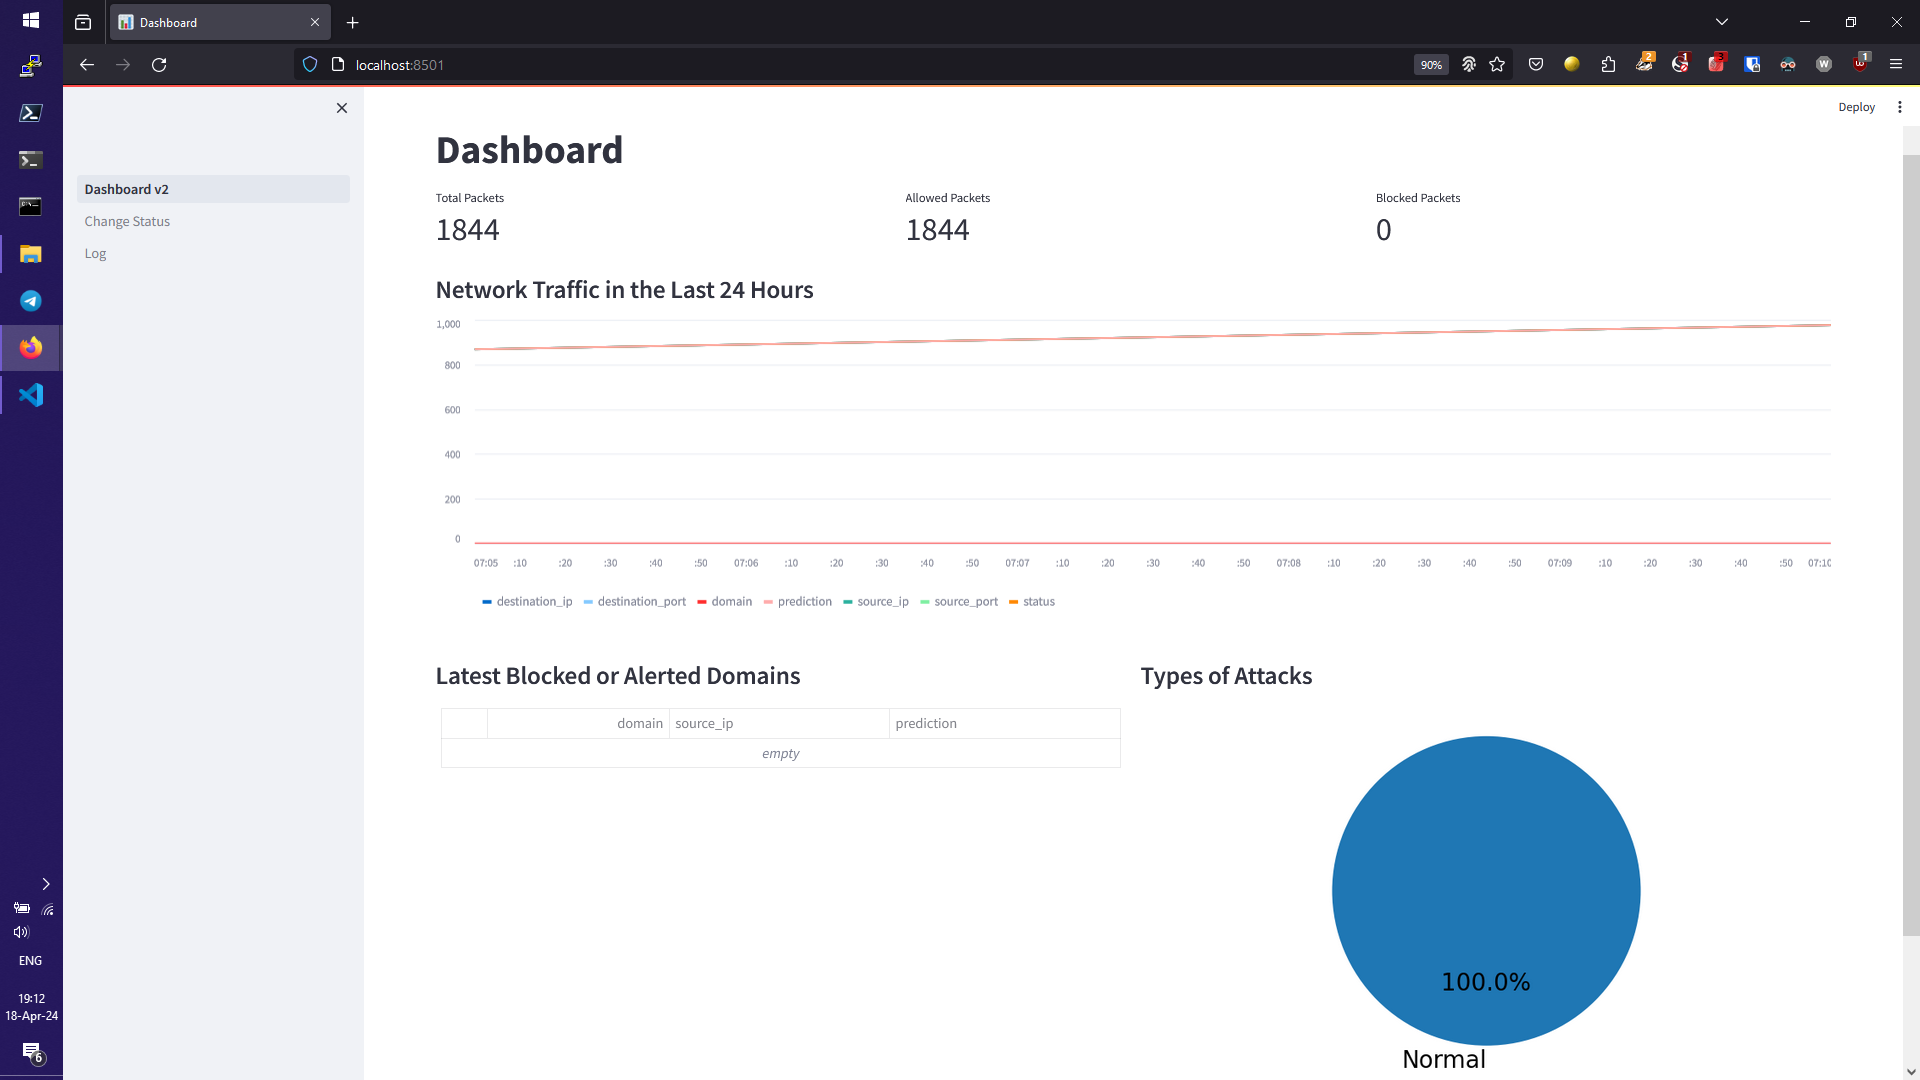Toggle source_ip series in chart legend
This screenshot has width=1920, height=1080.
click(876, 602)
